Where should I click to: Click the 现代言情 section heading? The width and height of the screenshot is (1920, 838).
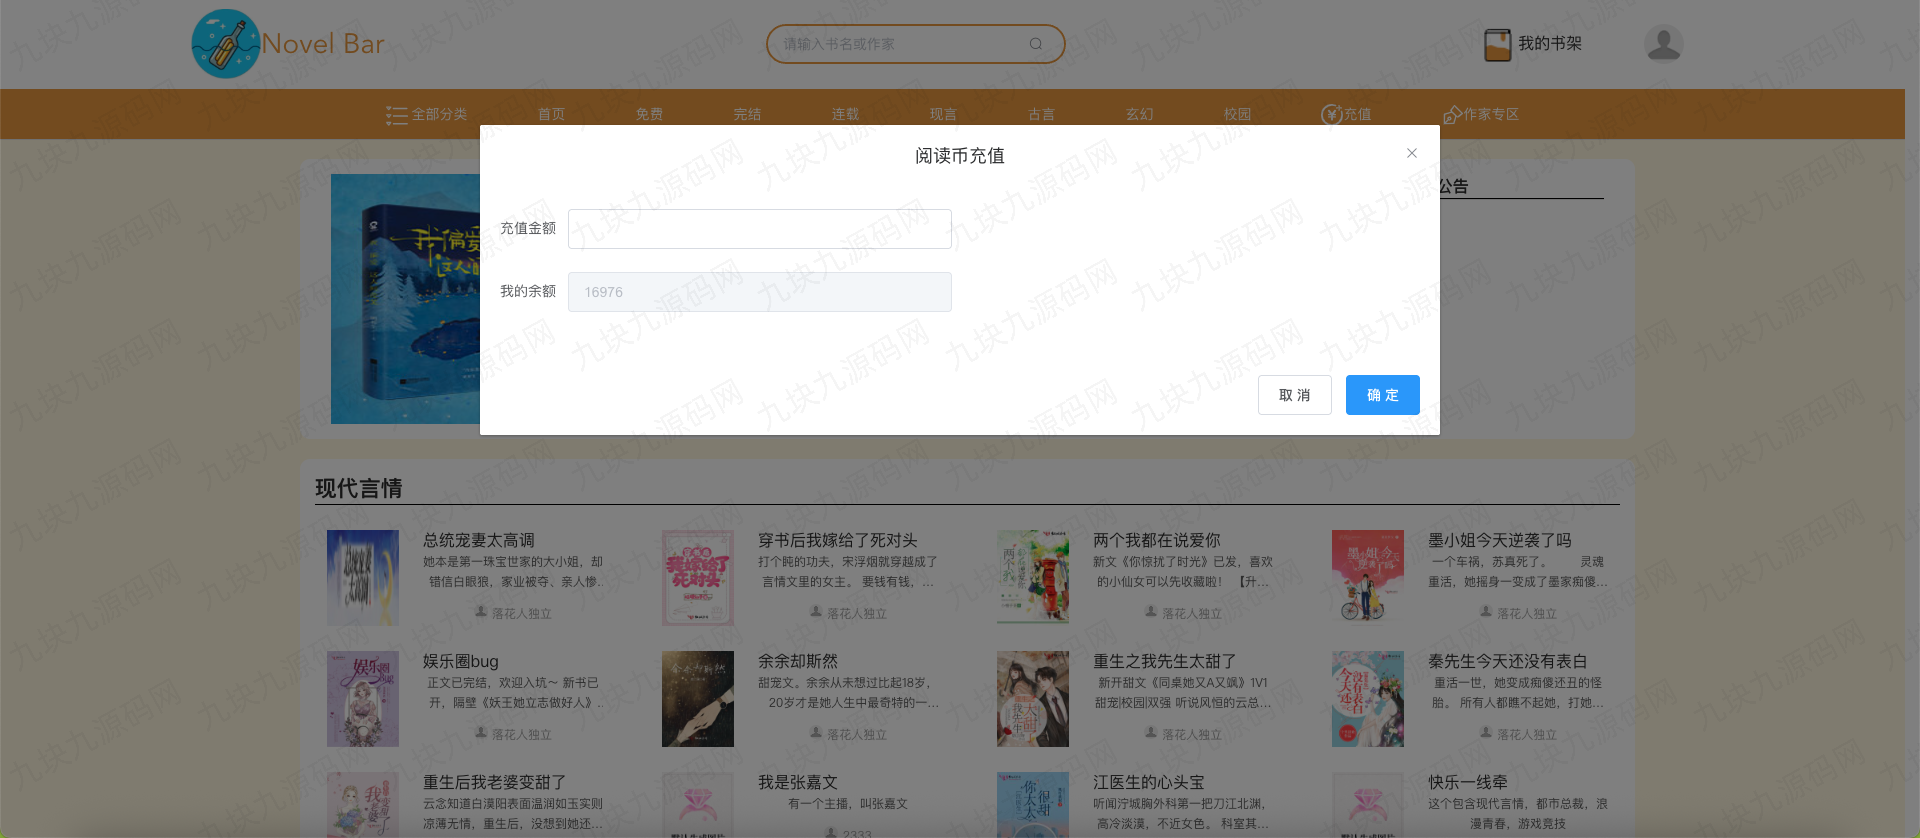point(359,489)
